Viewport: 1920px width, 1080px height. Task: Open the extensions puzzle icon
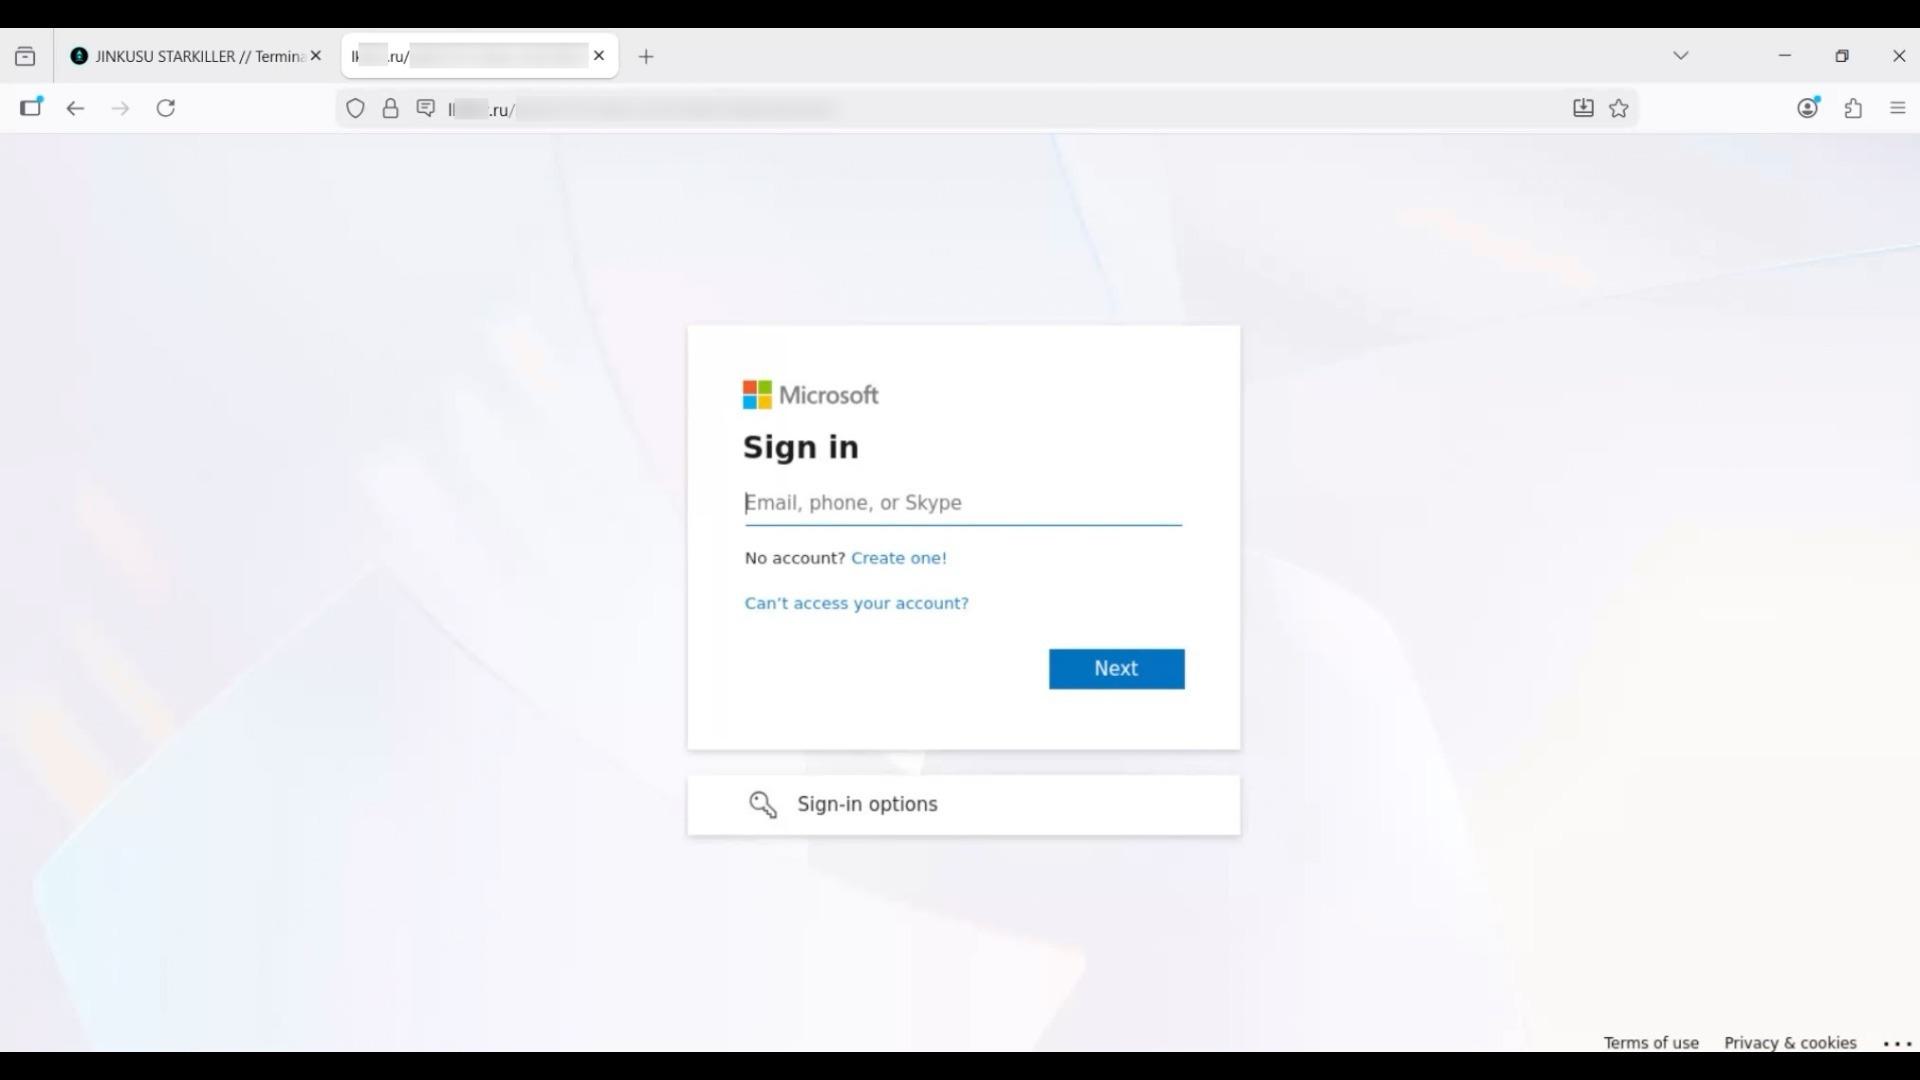click(x=1853, y=108)
